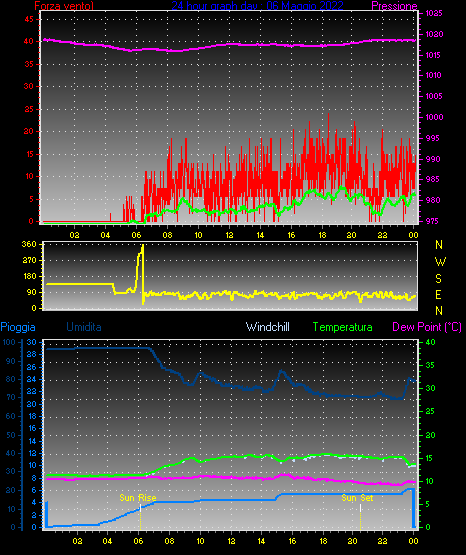
Task: Click hour 18 on the wind graph time axis
Action: pyautogui.click(x=322, y=235)
